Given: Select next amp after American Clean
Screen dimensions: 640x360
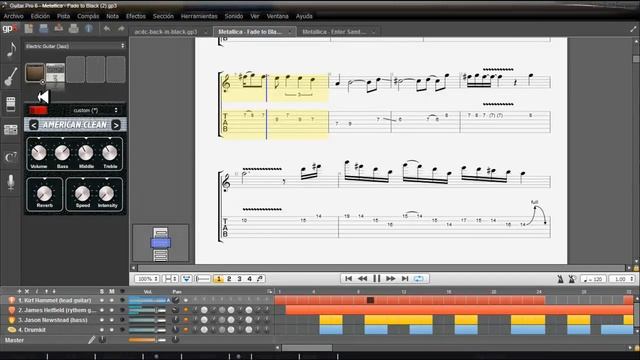Looking at the screenshot, I should coord(116,125).
